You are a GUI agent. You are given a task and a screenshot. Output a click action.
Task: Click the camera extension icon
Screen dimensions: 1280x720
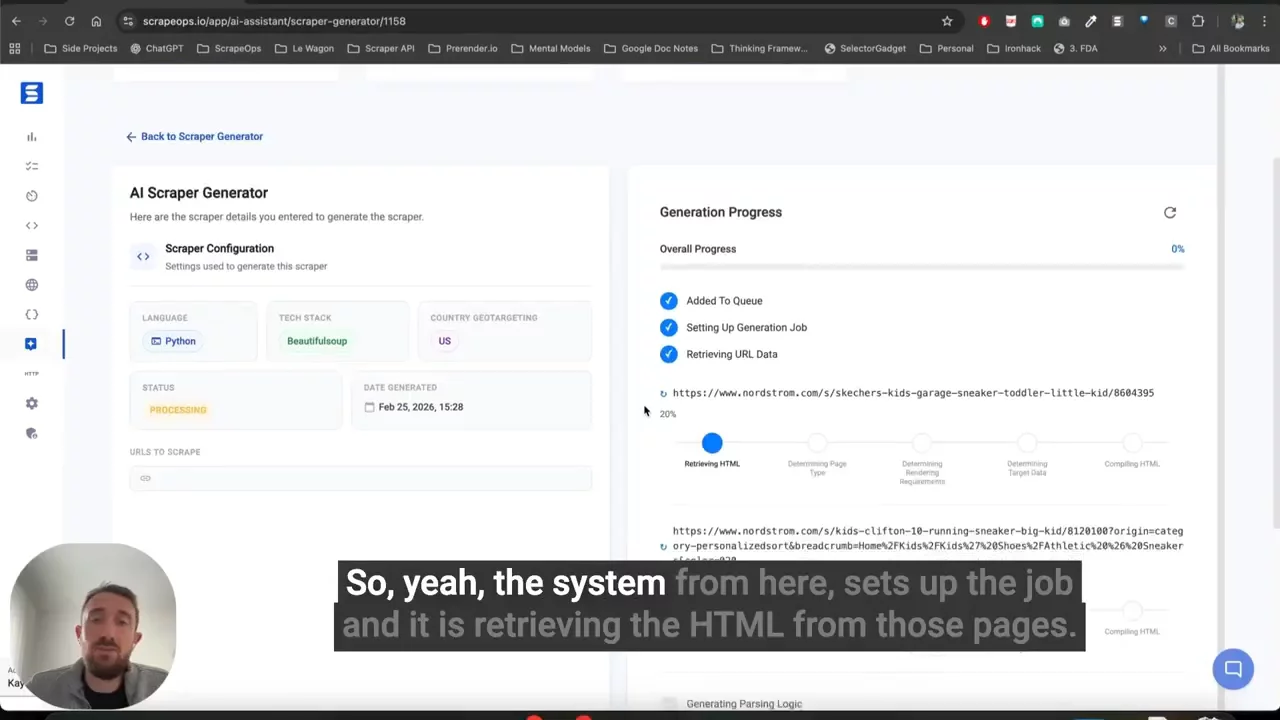[x=1064, y=21]
